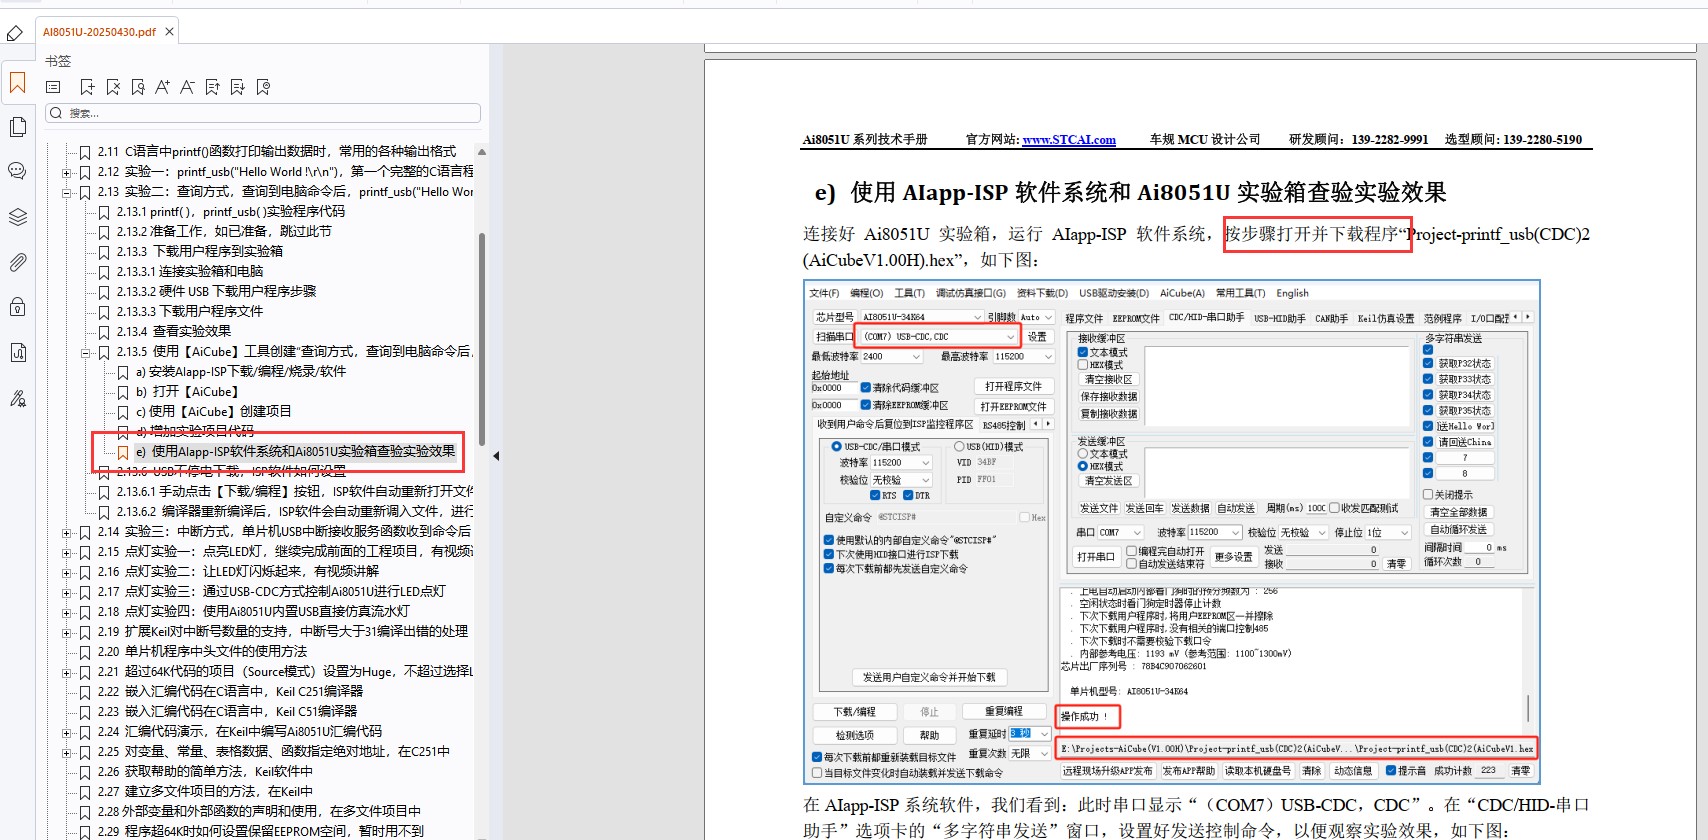Expand bookmark 2.19 扩展Keil对中断号
Image resolution: width=1708 pixels, height=840 pixels.
[x=67, y=632]
